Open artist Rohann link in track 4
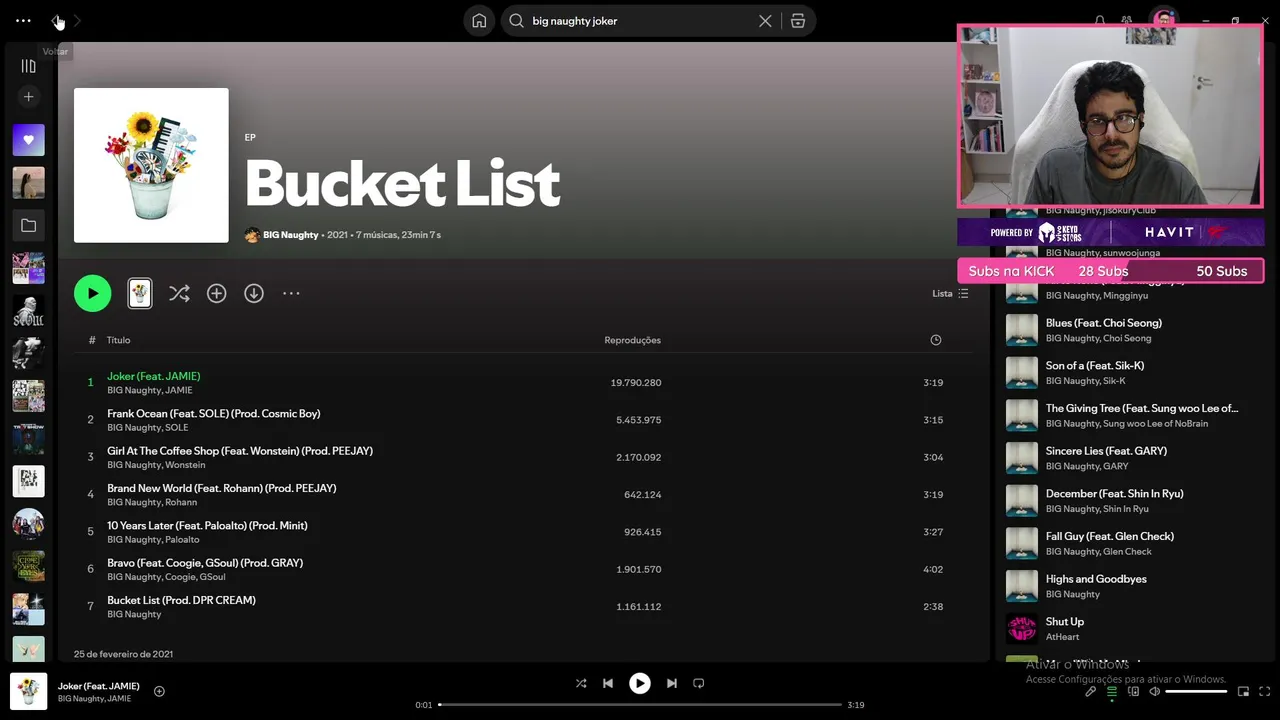The image size is (1280, 720). point(181,502)
